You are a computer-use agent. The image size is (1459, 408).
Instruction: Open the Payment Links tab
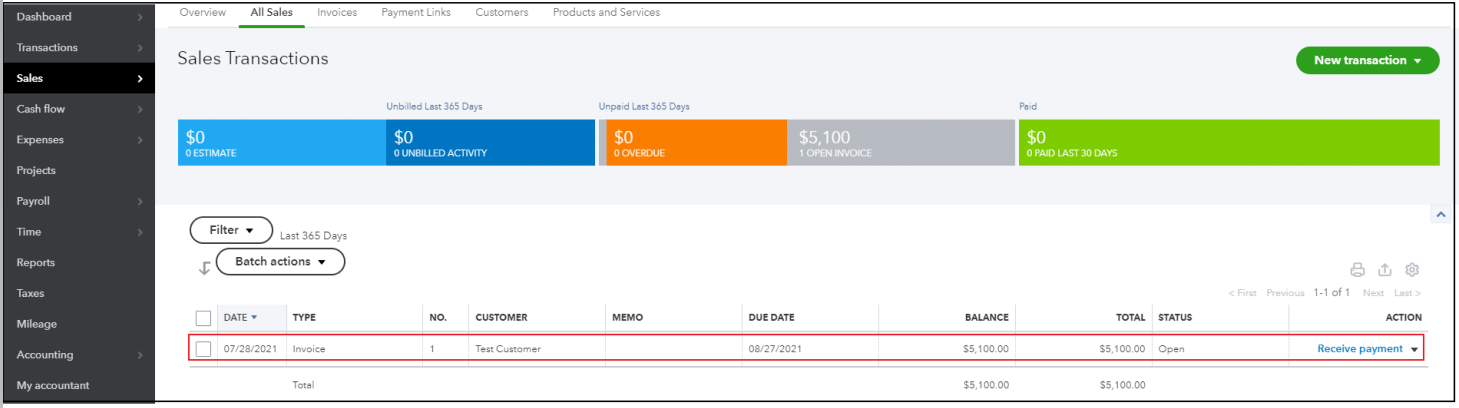pos(416,13)
